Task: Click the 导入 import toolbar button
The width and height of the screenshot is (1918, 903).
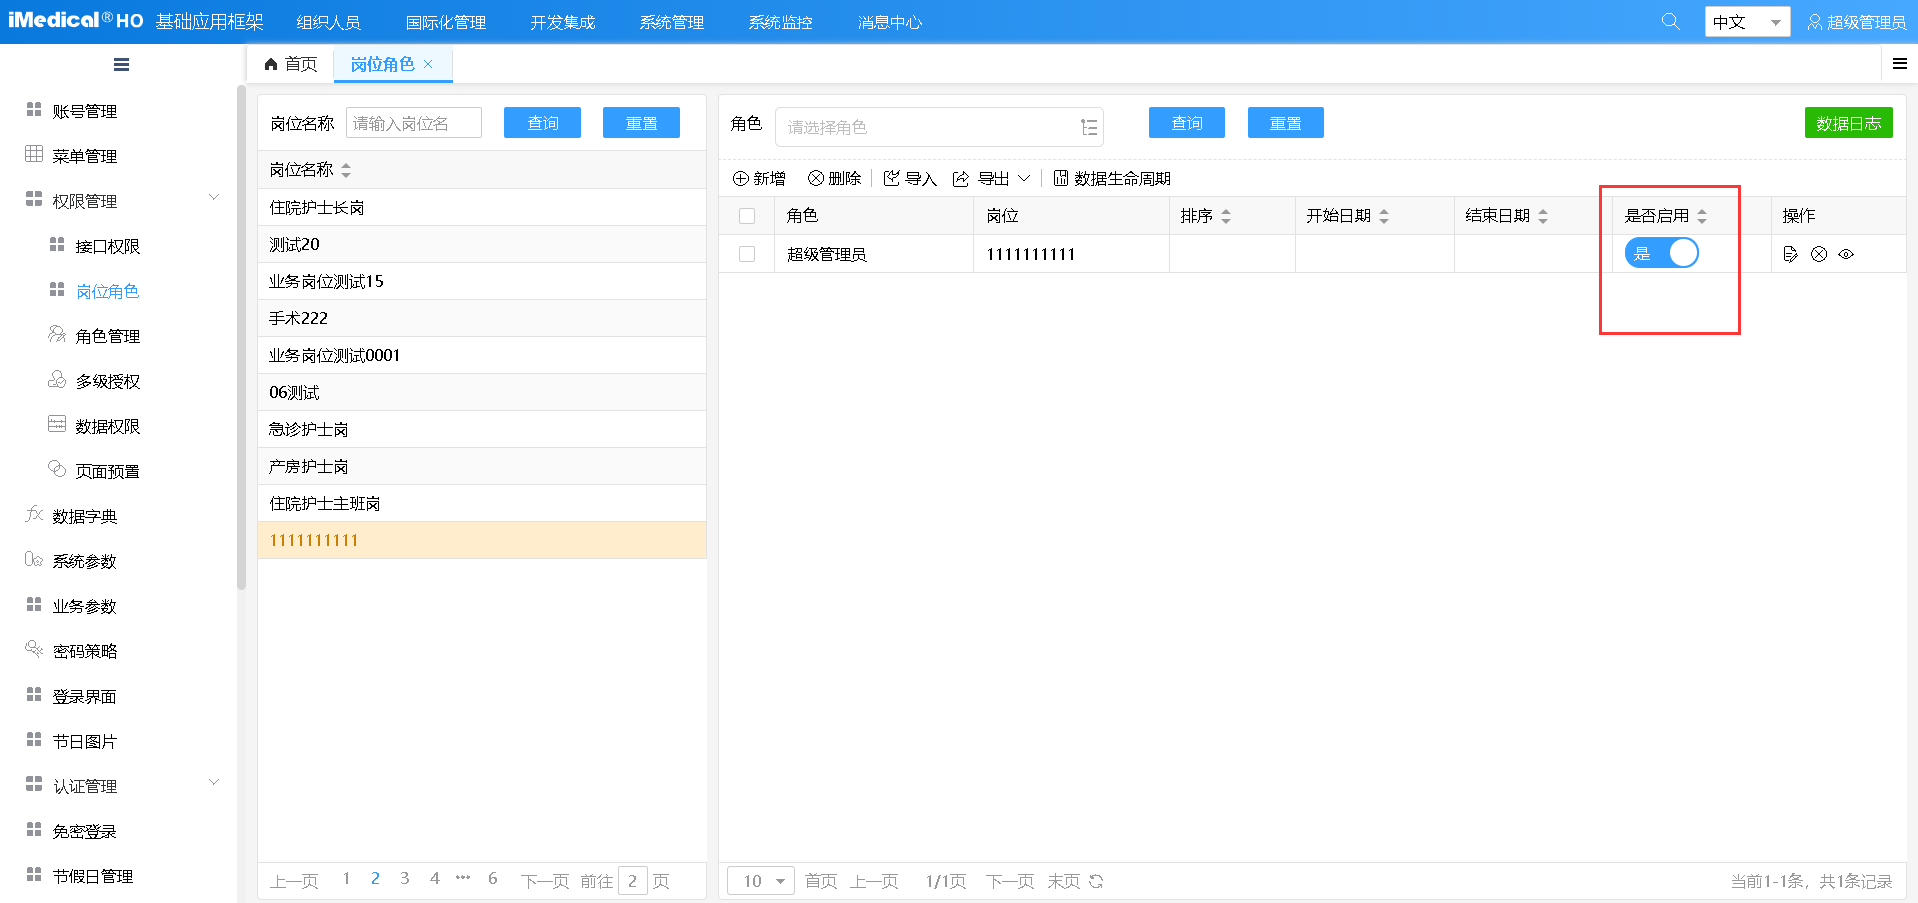Action: point(910,178)
